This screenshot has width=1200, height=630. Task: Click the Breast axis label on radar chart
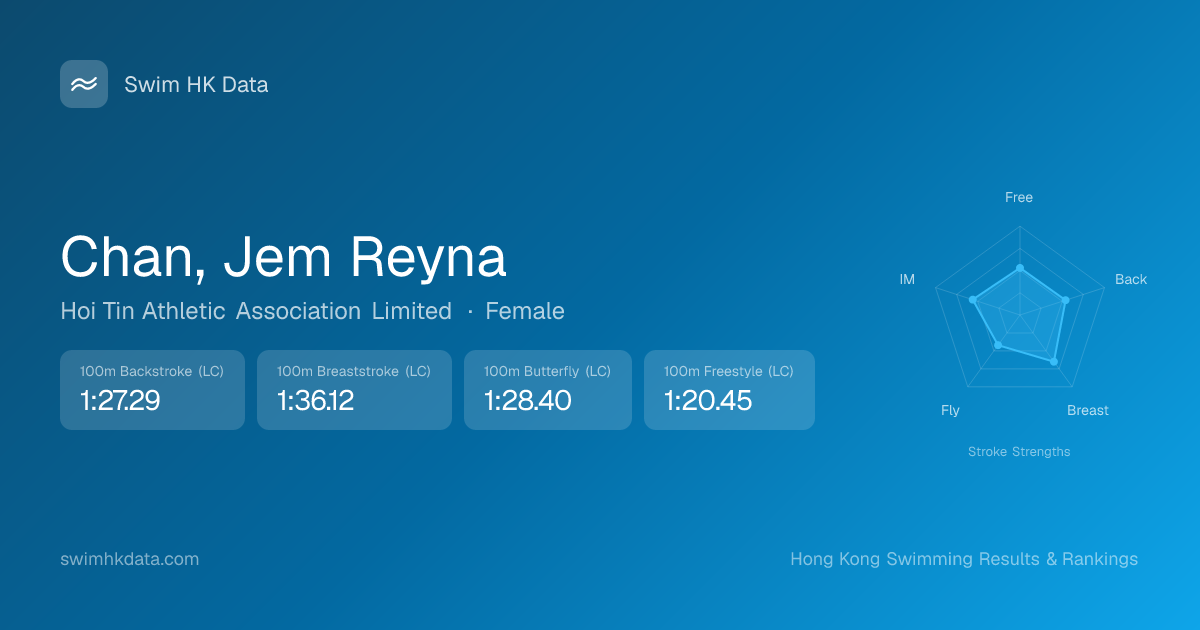(1087, 410)
